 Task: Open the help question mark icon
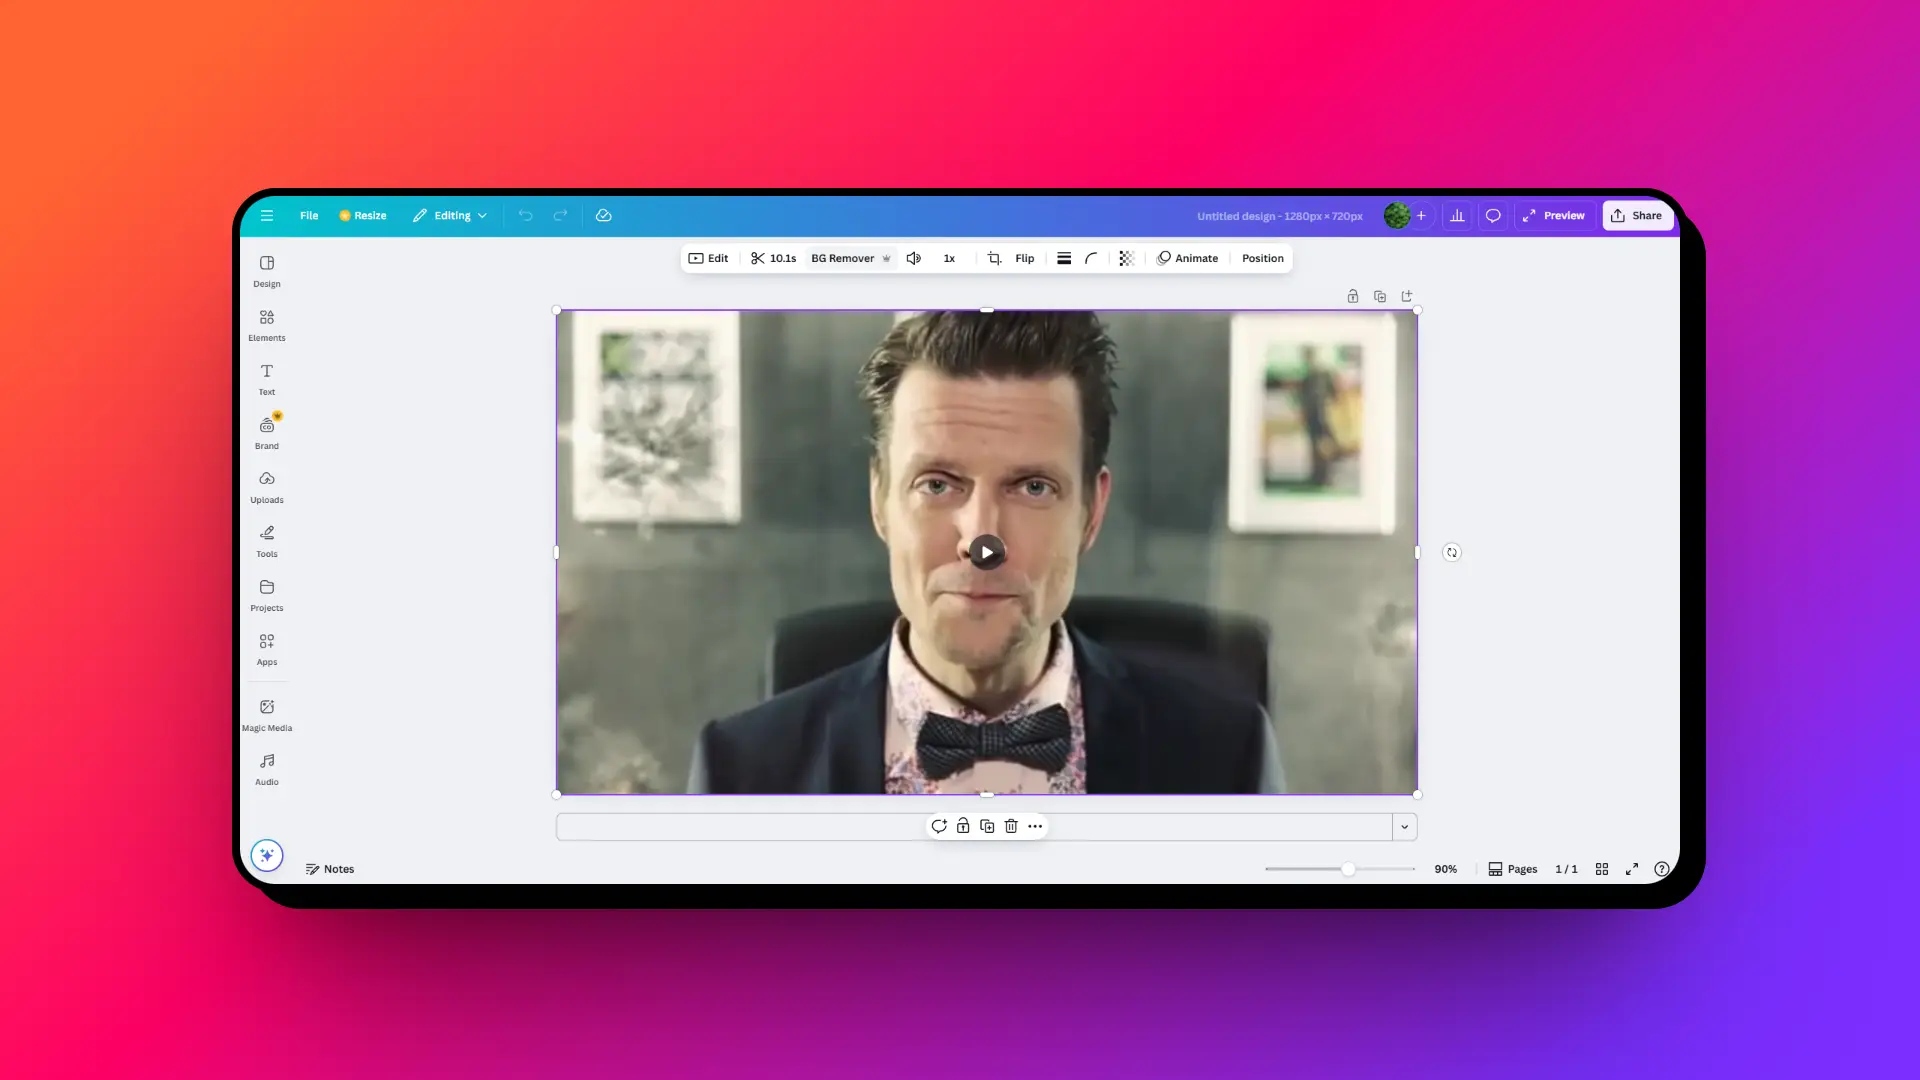(x=1662, y=869)
